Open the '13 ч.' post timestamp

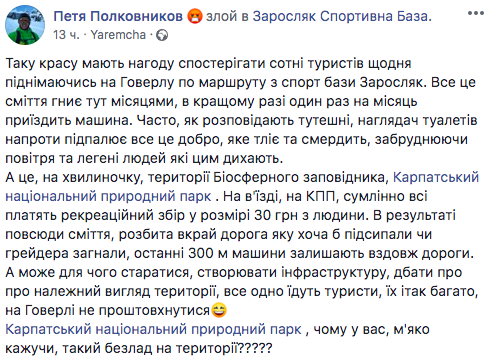tap(66, 35)
